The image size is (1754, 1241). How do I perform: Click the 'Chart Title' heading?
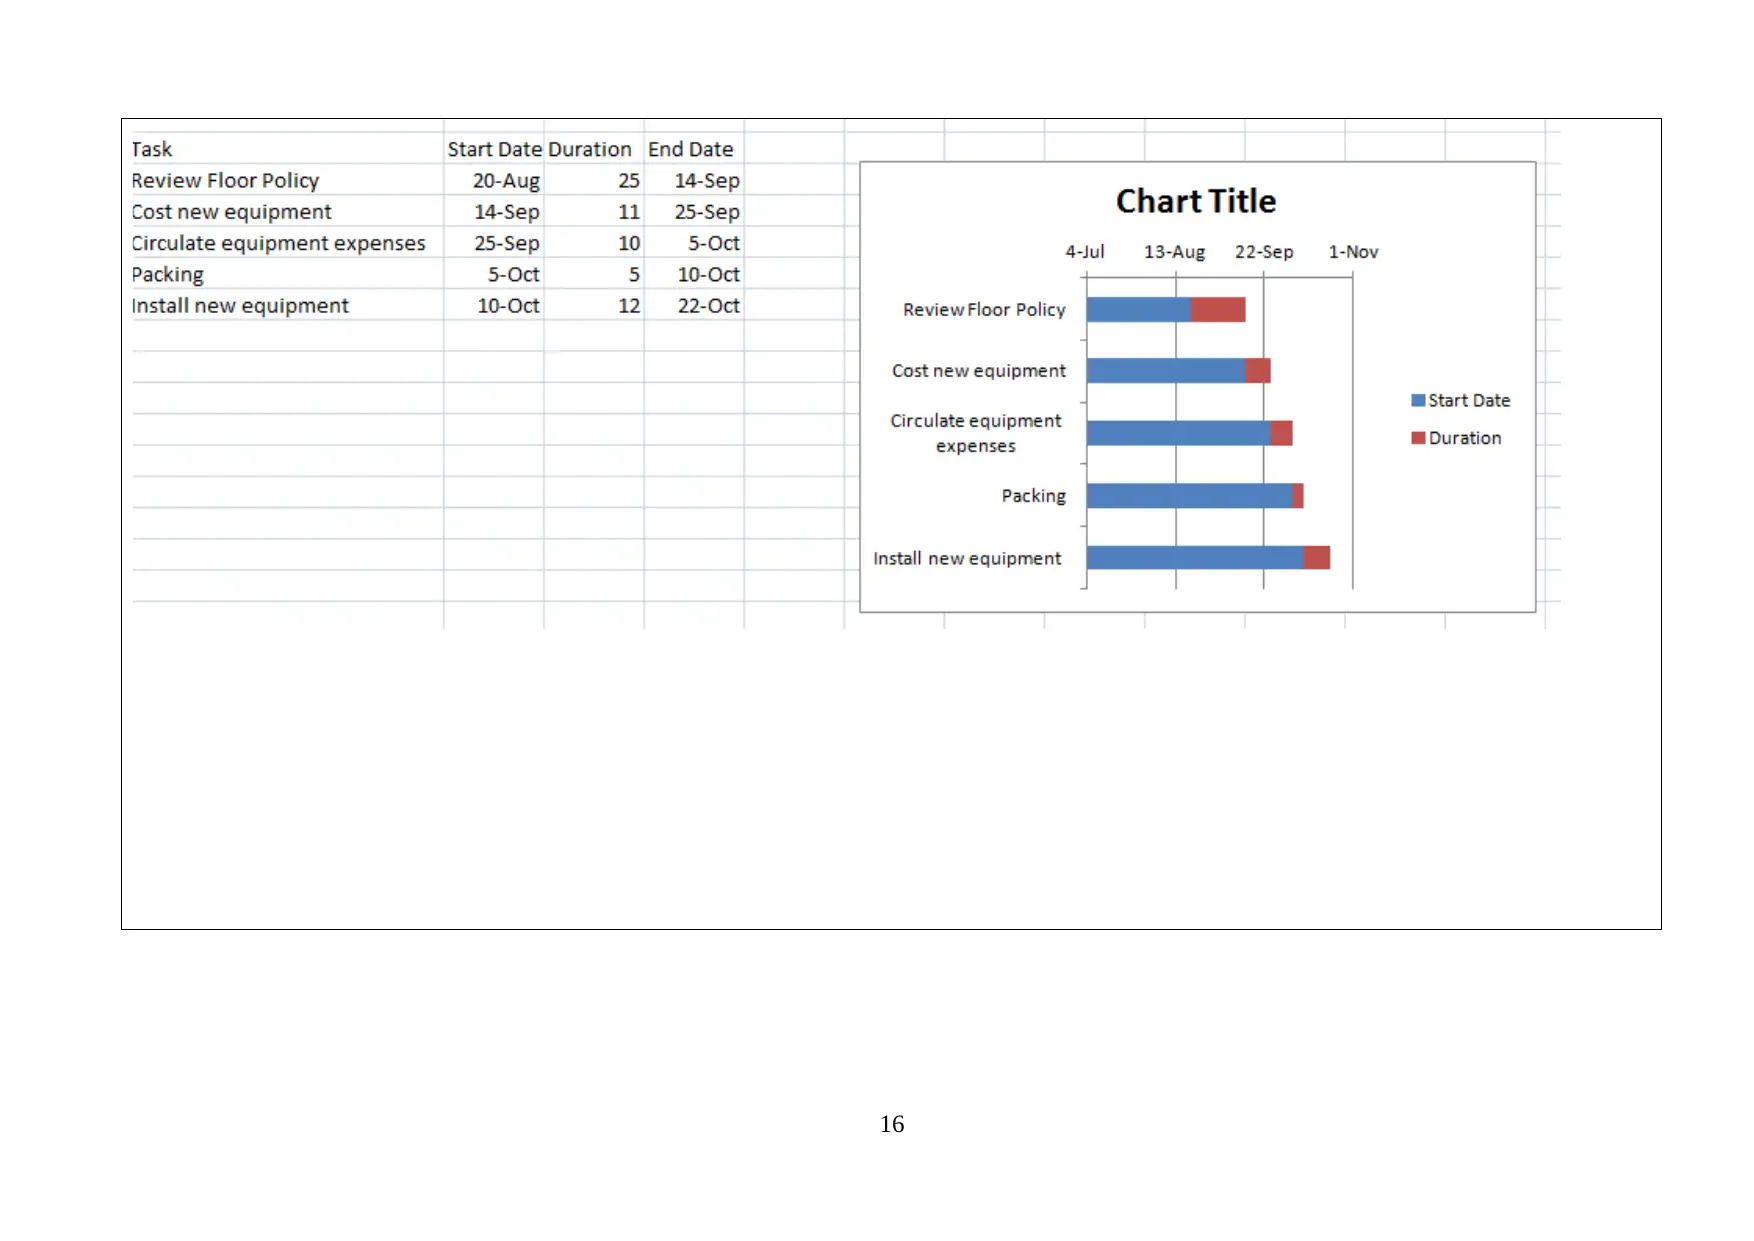(1196, 201)
